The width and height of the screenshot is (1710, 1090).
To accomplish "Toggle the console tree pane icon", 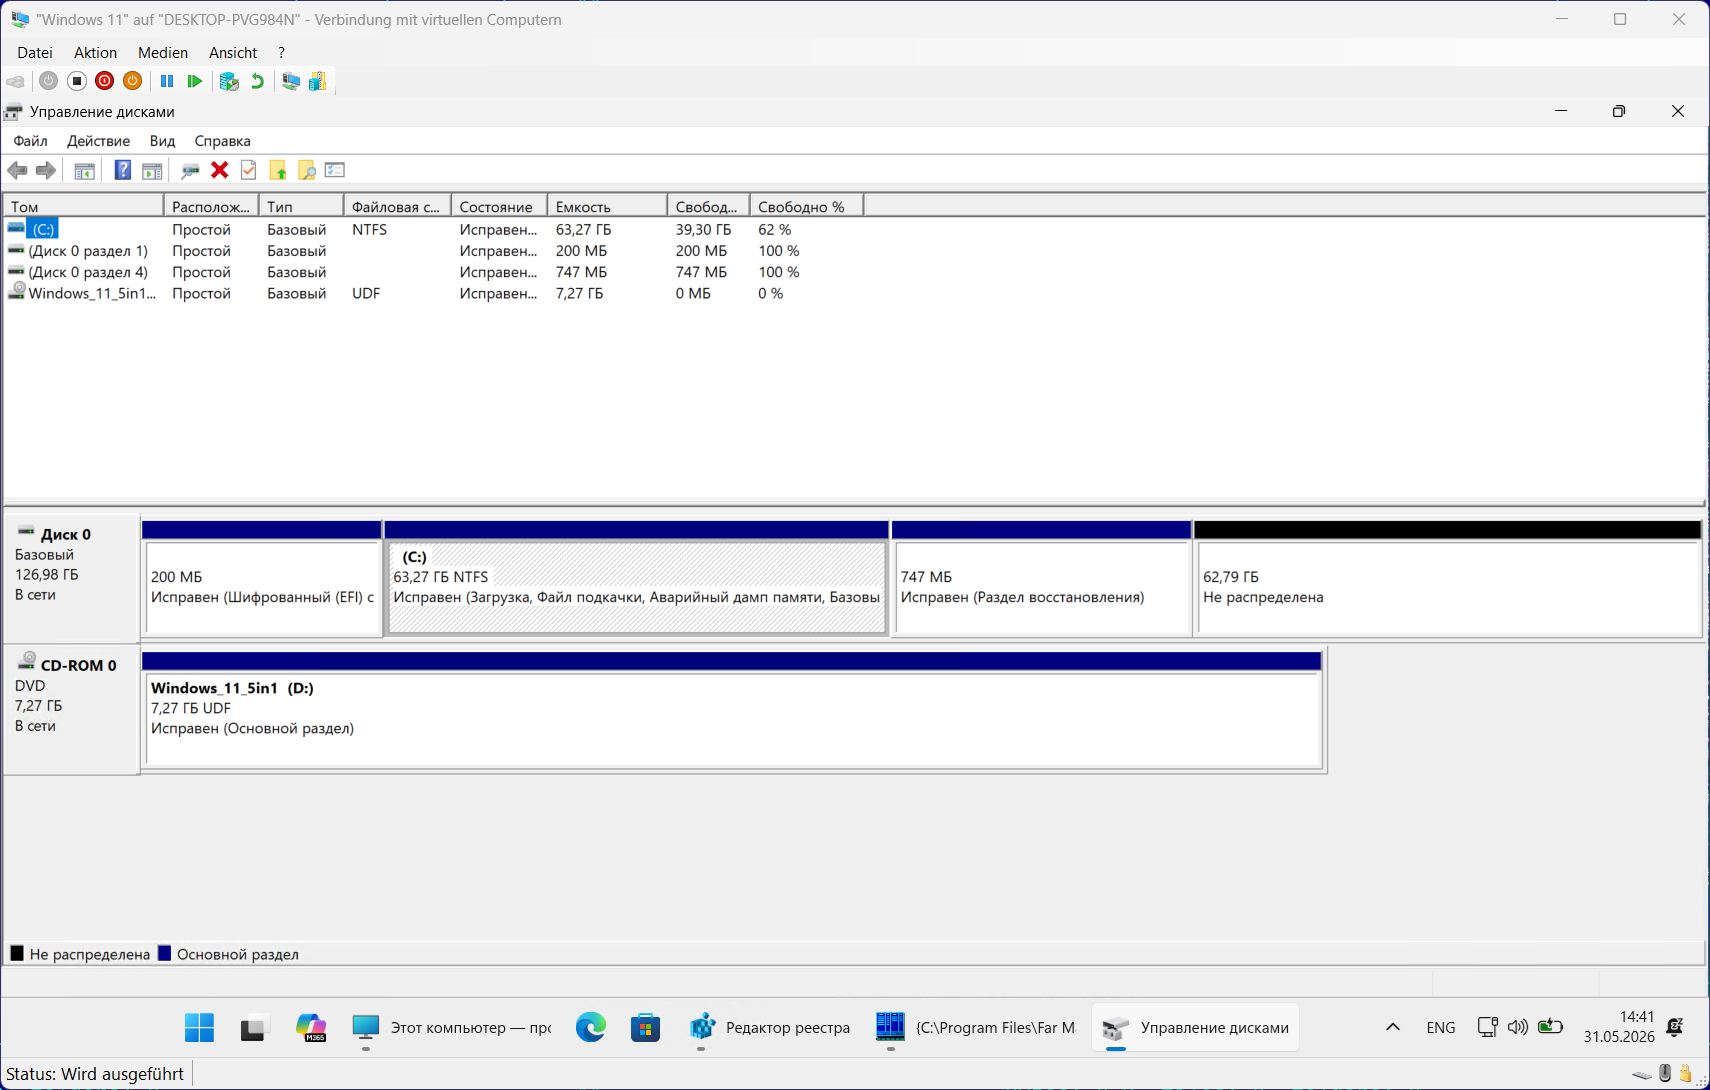I will tap(85, 171).
